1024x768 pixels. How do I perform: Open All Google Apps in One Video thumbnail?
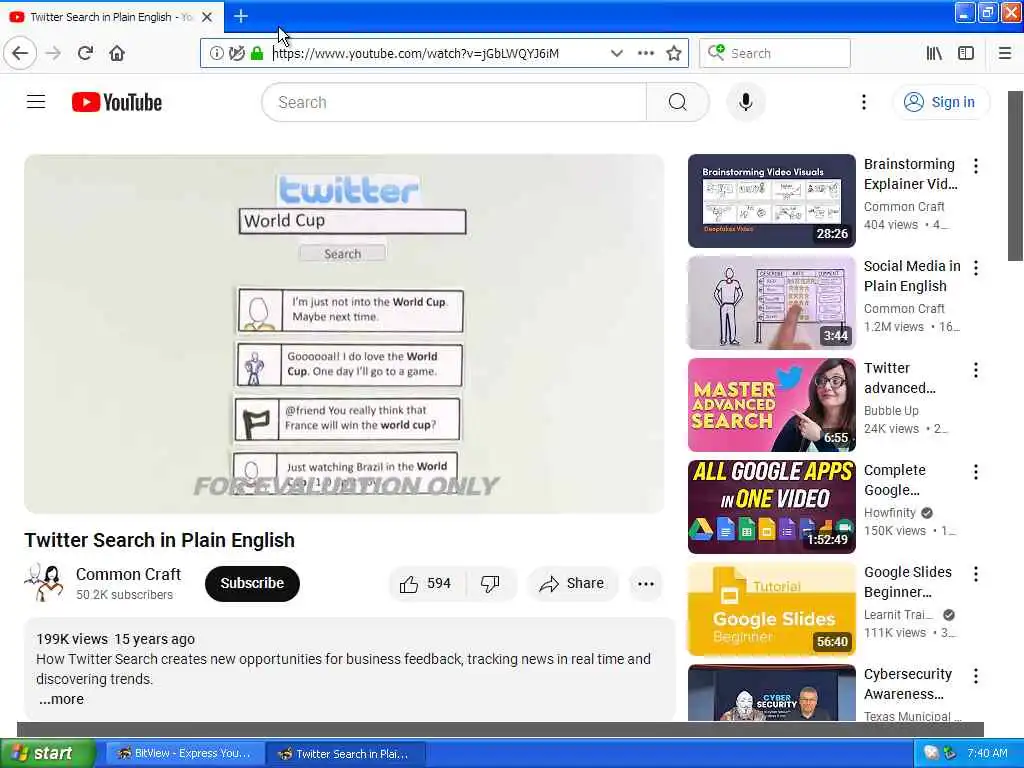point(771,507)
